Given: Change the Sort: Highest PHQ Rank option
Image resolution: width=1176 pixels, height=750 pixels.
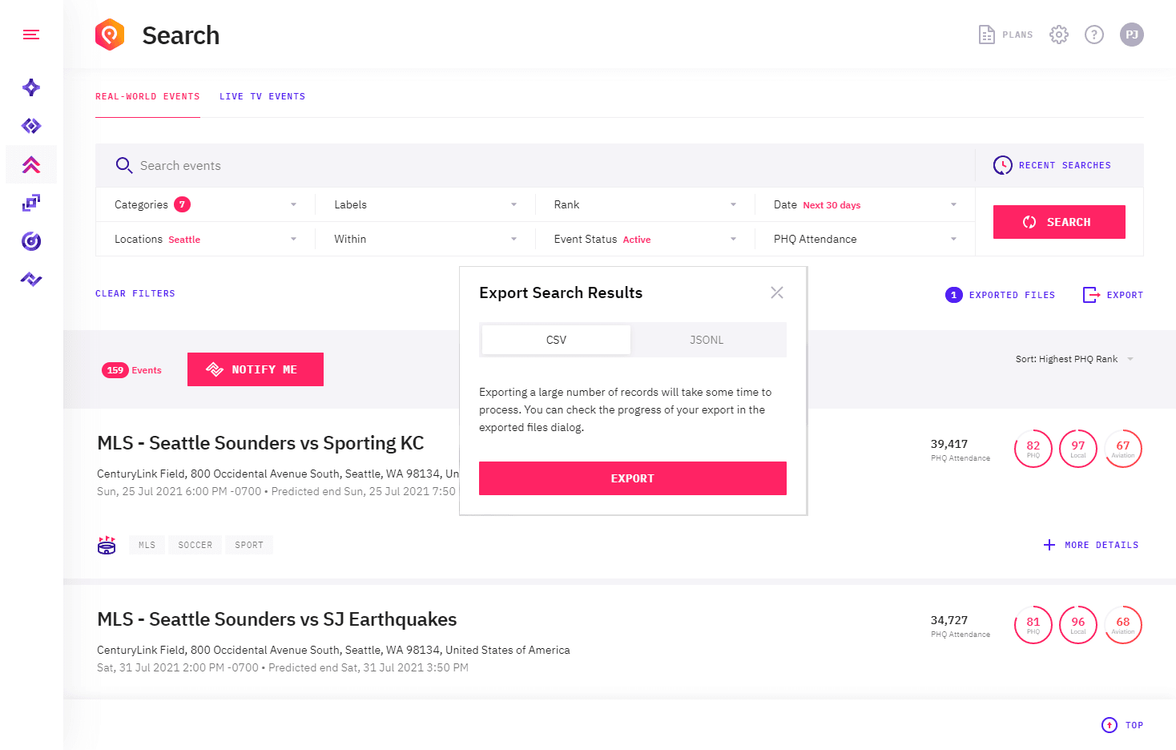Looking at the screenshot, I should (x=1075, y=358).
